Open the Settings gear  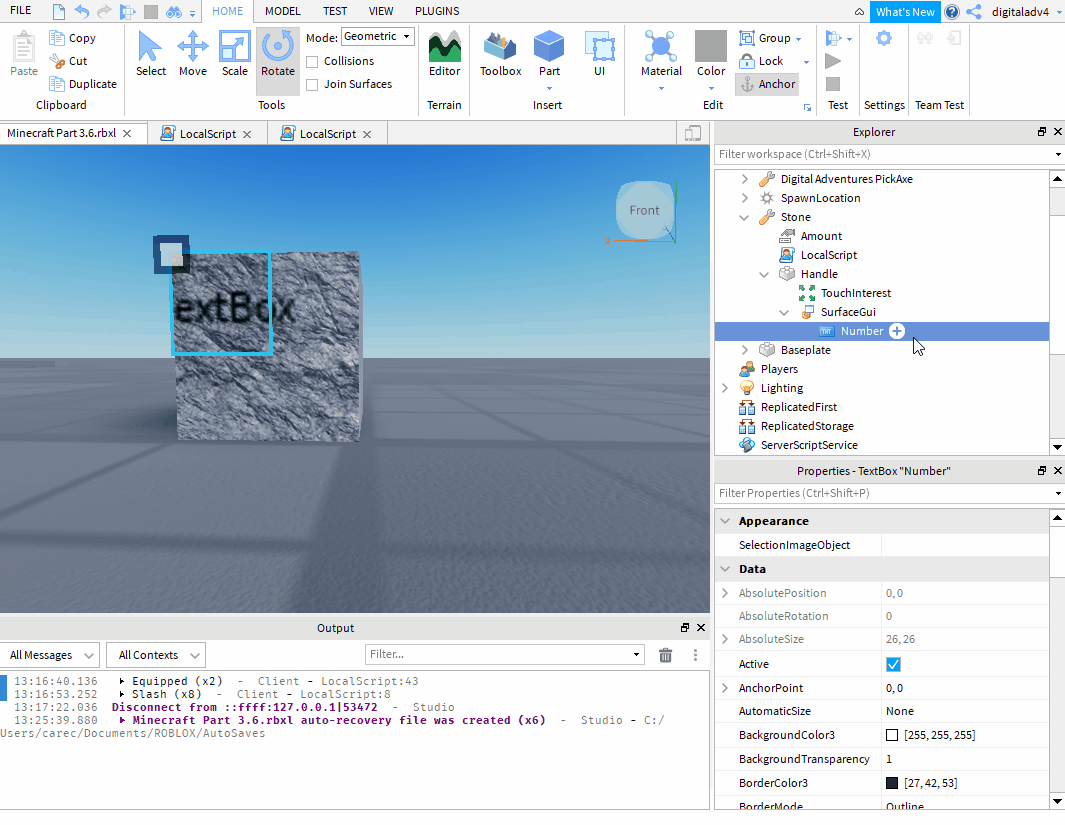click(884, 38)
